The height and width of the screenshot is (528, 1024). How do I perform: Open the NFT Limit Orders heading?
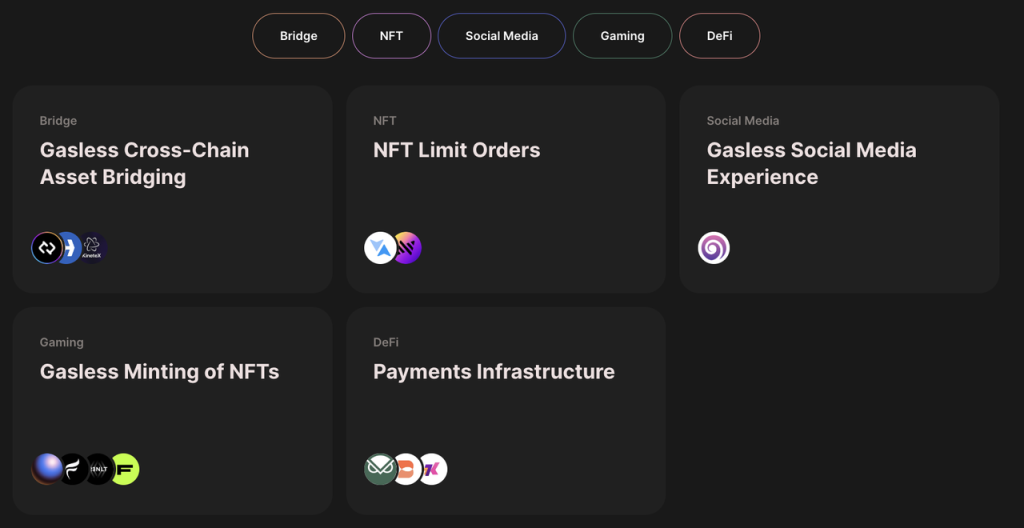[x=456, y=150]
